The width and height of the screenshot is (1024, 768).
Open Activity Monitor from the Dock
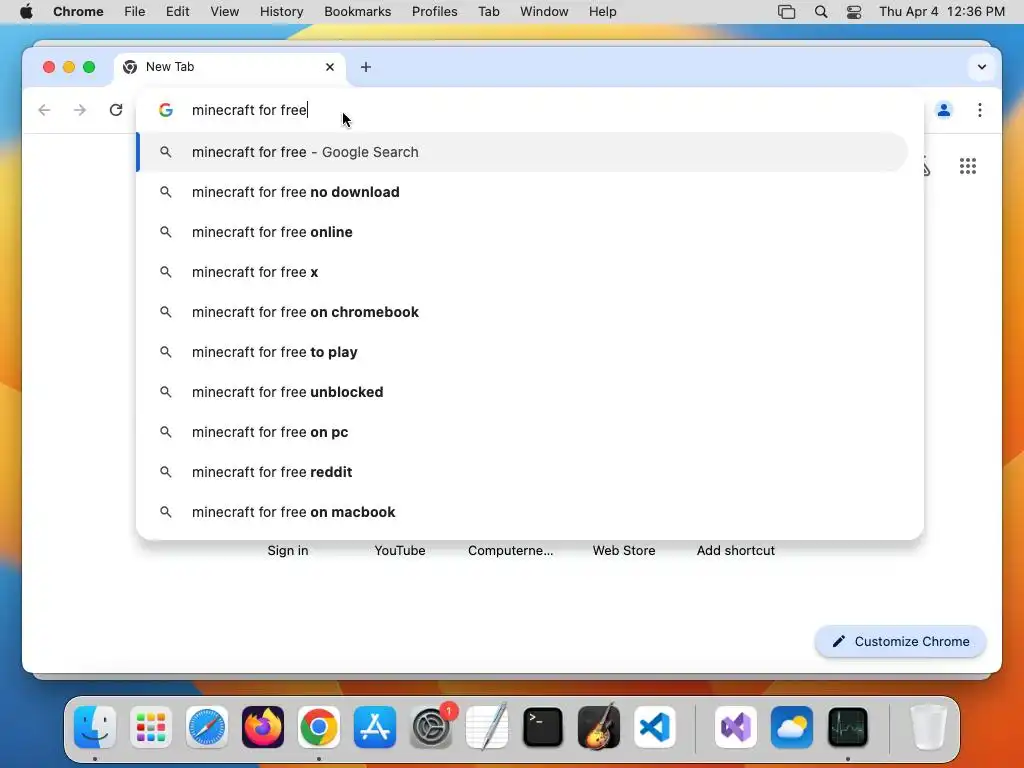click(848, 727)
